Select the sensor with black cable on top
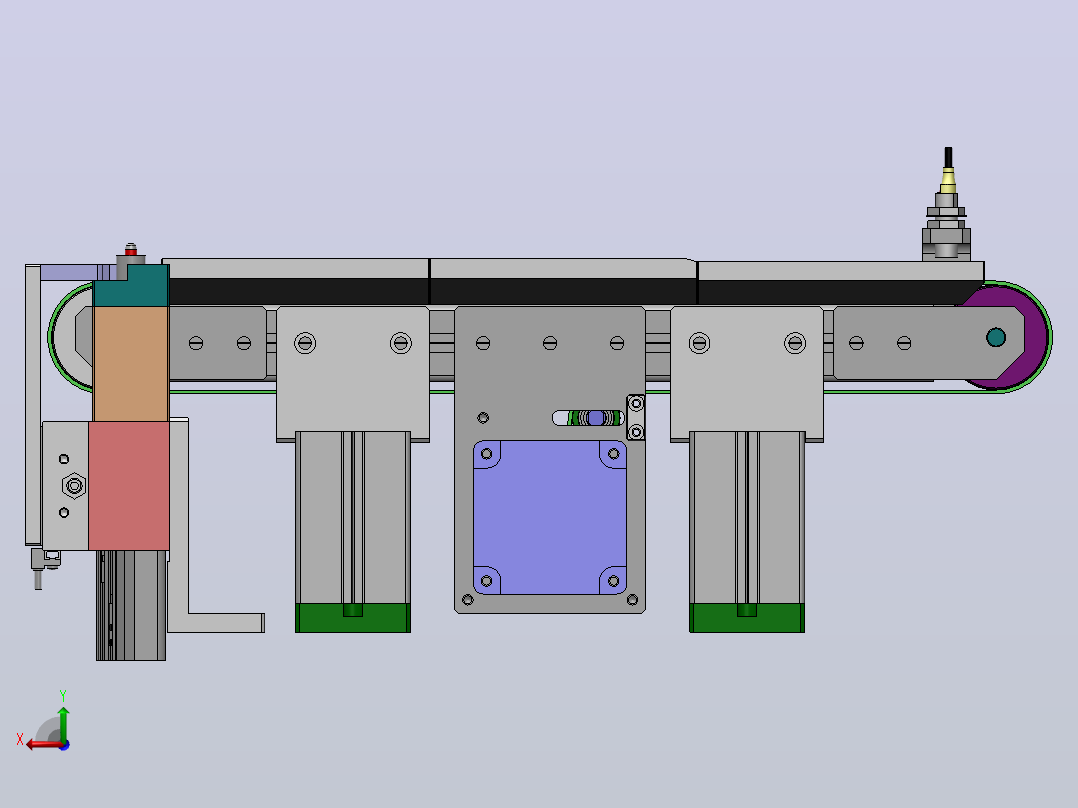Screen dimensions: 1078x808 click(x=947, y=205)
